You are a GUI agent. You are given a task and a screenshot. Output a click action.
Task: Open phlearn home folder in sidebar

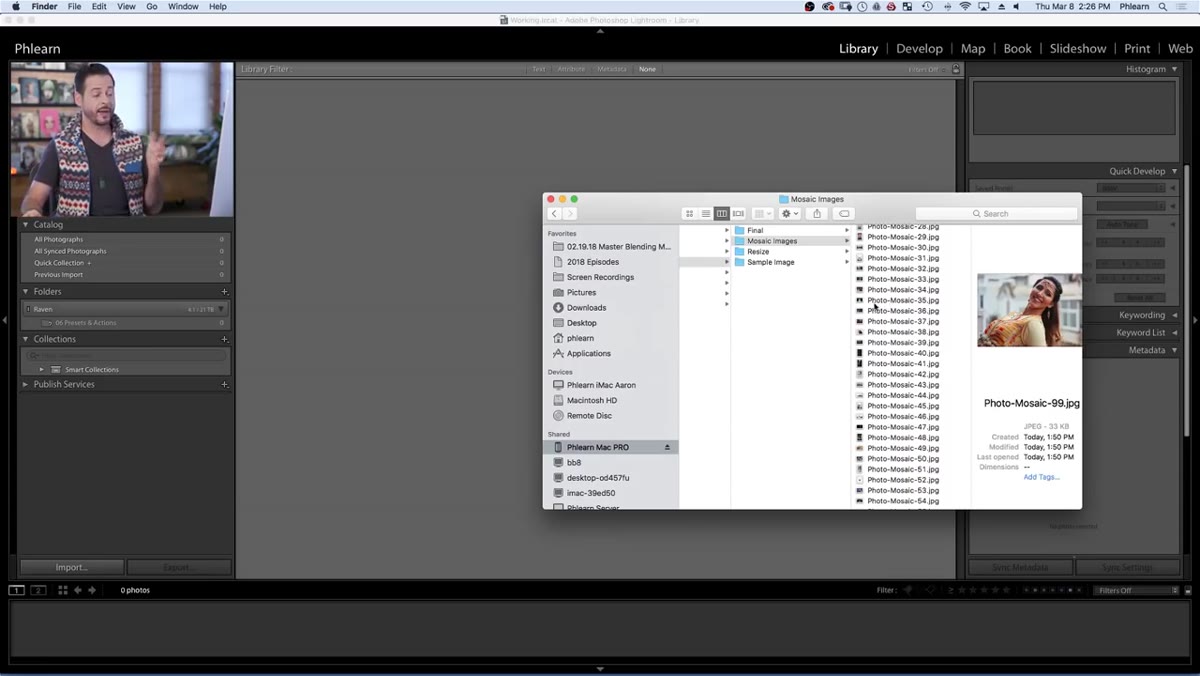[x=580, y=339]
